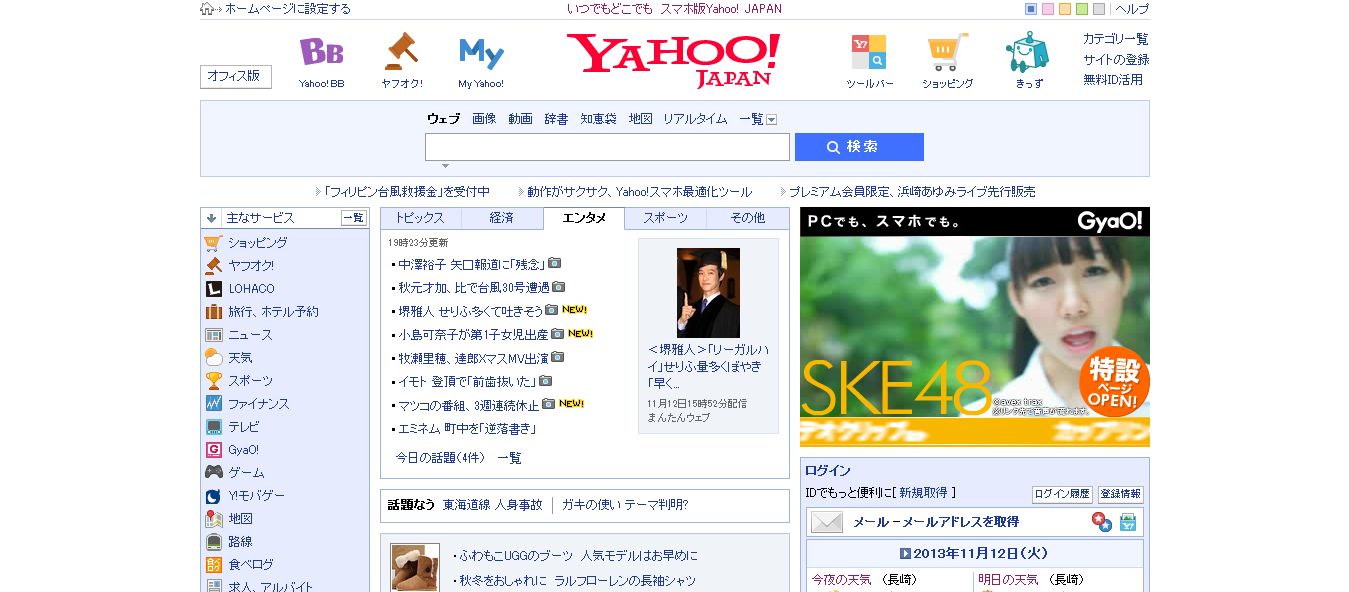The image size is (1349, 592).
Task: Open the 新規取得 link in the login box
Action: (x=923, y=493)
